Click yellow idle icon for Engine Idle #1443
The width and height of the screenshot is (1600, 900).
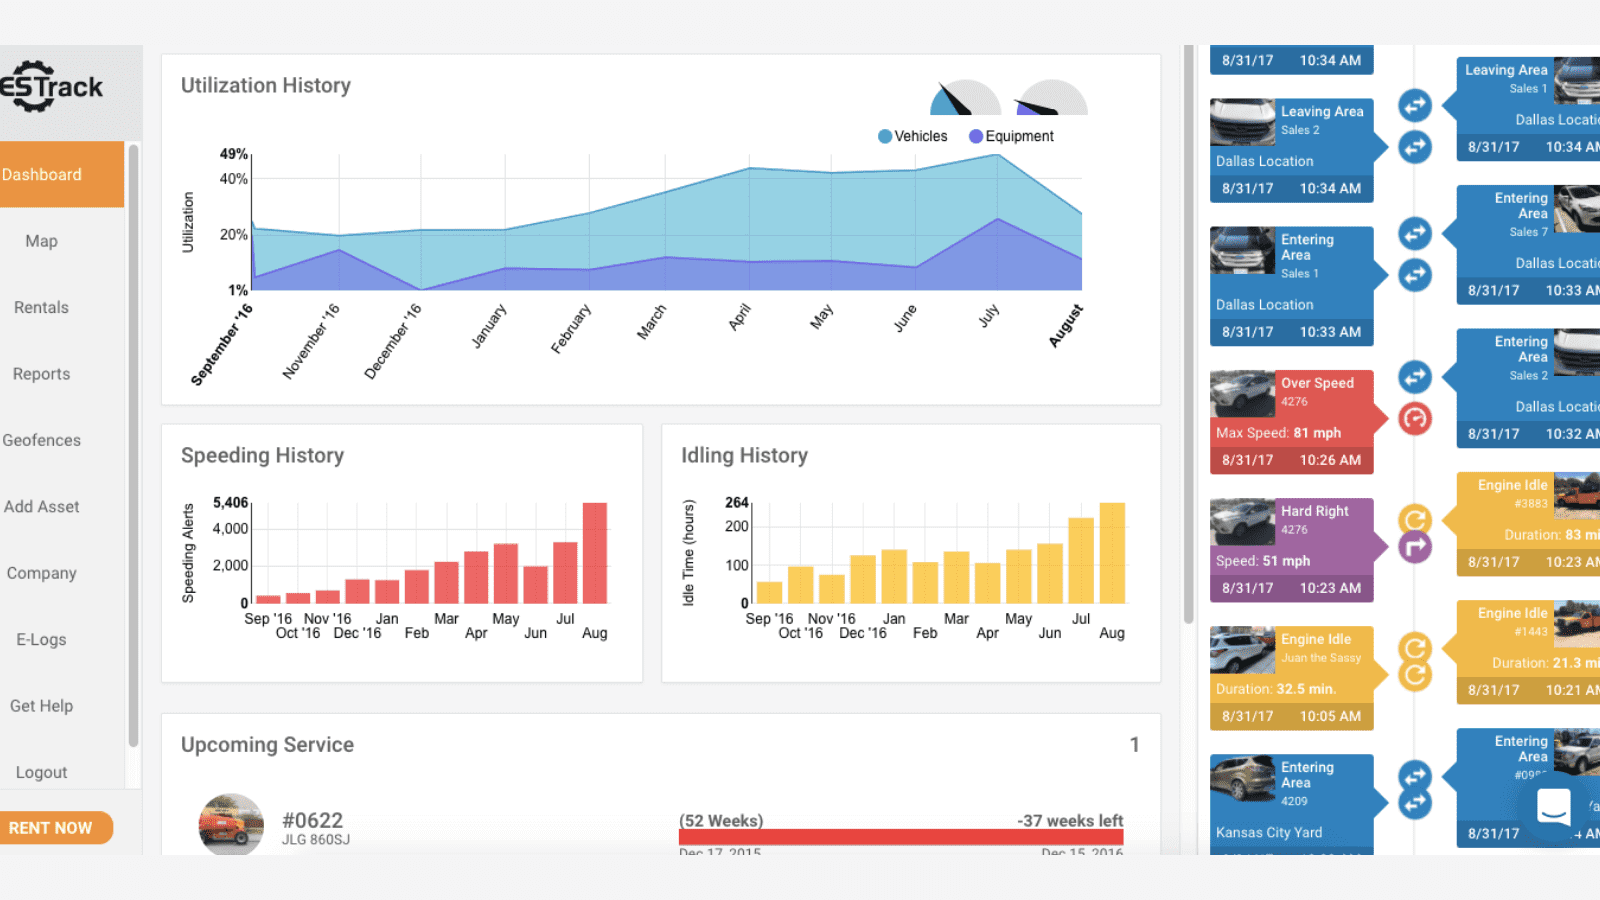pos(1415,647)
